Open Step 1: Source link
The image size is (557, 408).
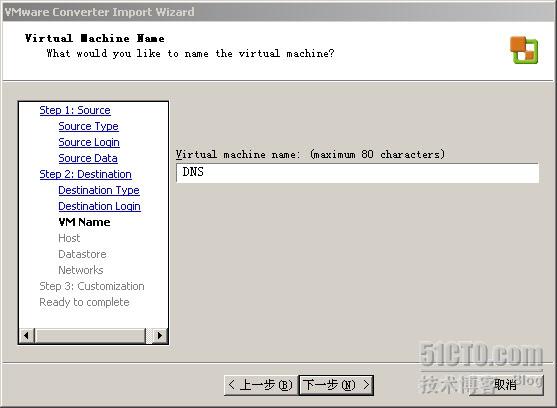(75, 110)
